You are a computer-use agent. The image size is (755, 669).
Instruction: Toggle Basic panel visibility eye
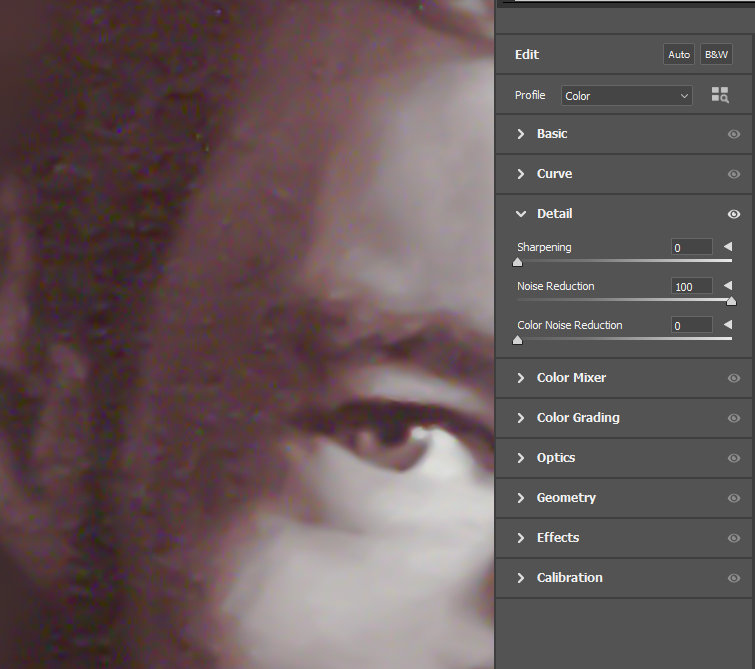734,134
